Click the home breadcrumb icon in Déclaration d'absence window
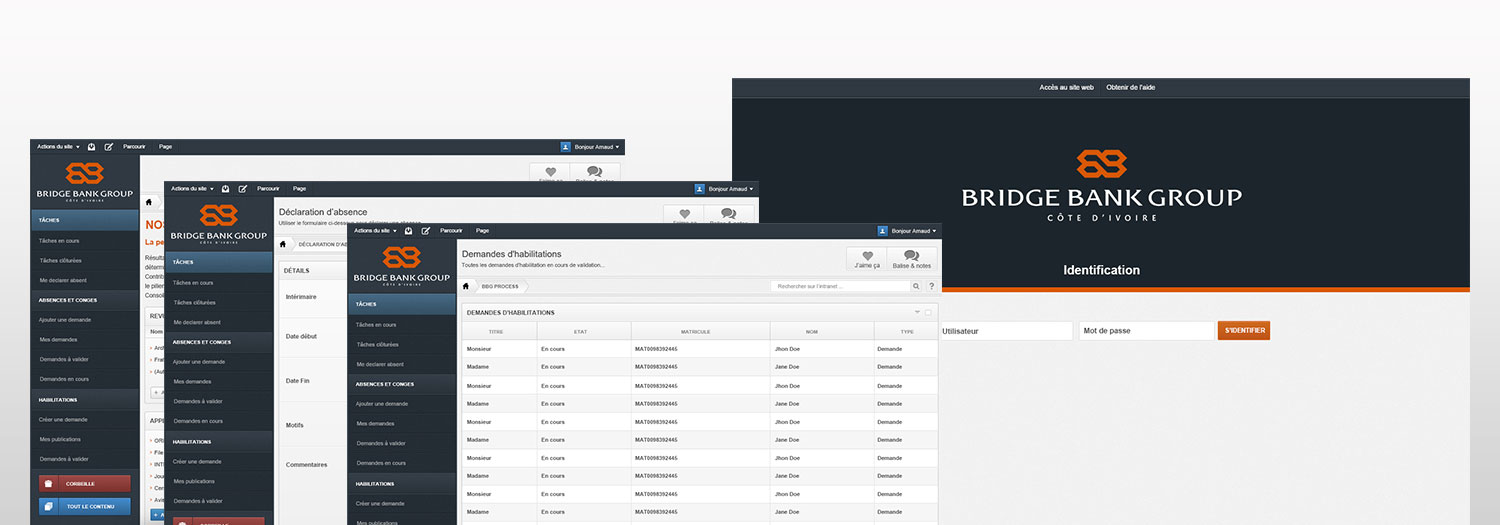 (283, 244)
